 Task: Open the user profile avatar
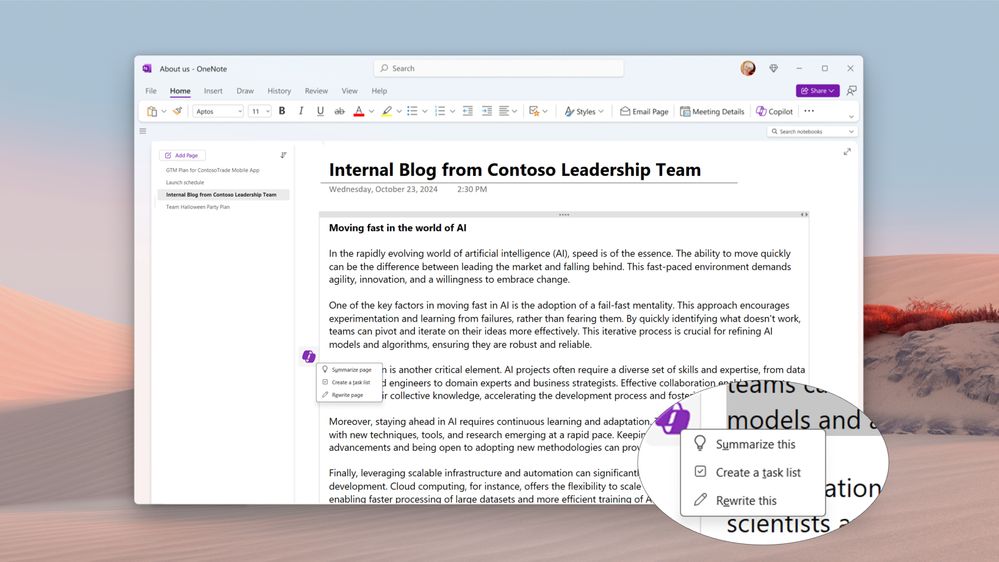[748, 68]
